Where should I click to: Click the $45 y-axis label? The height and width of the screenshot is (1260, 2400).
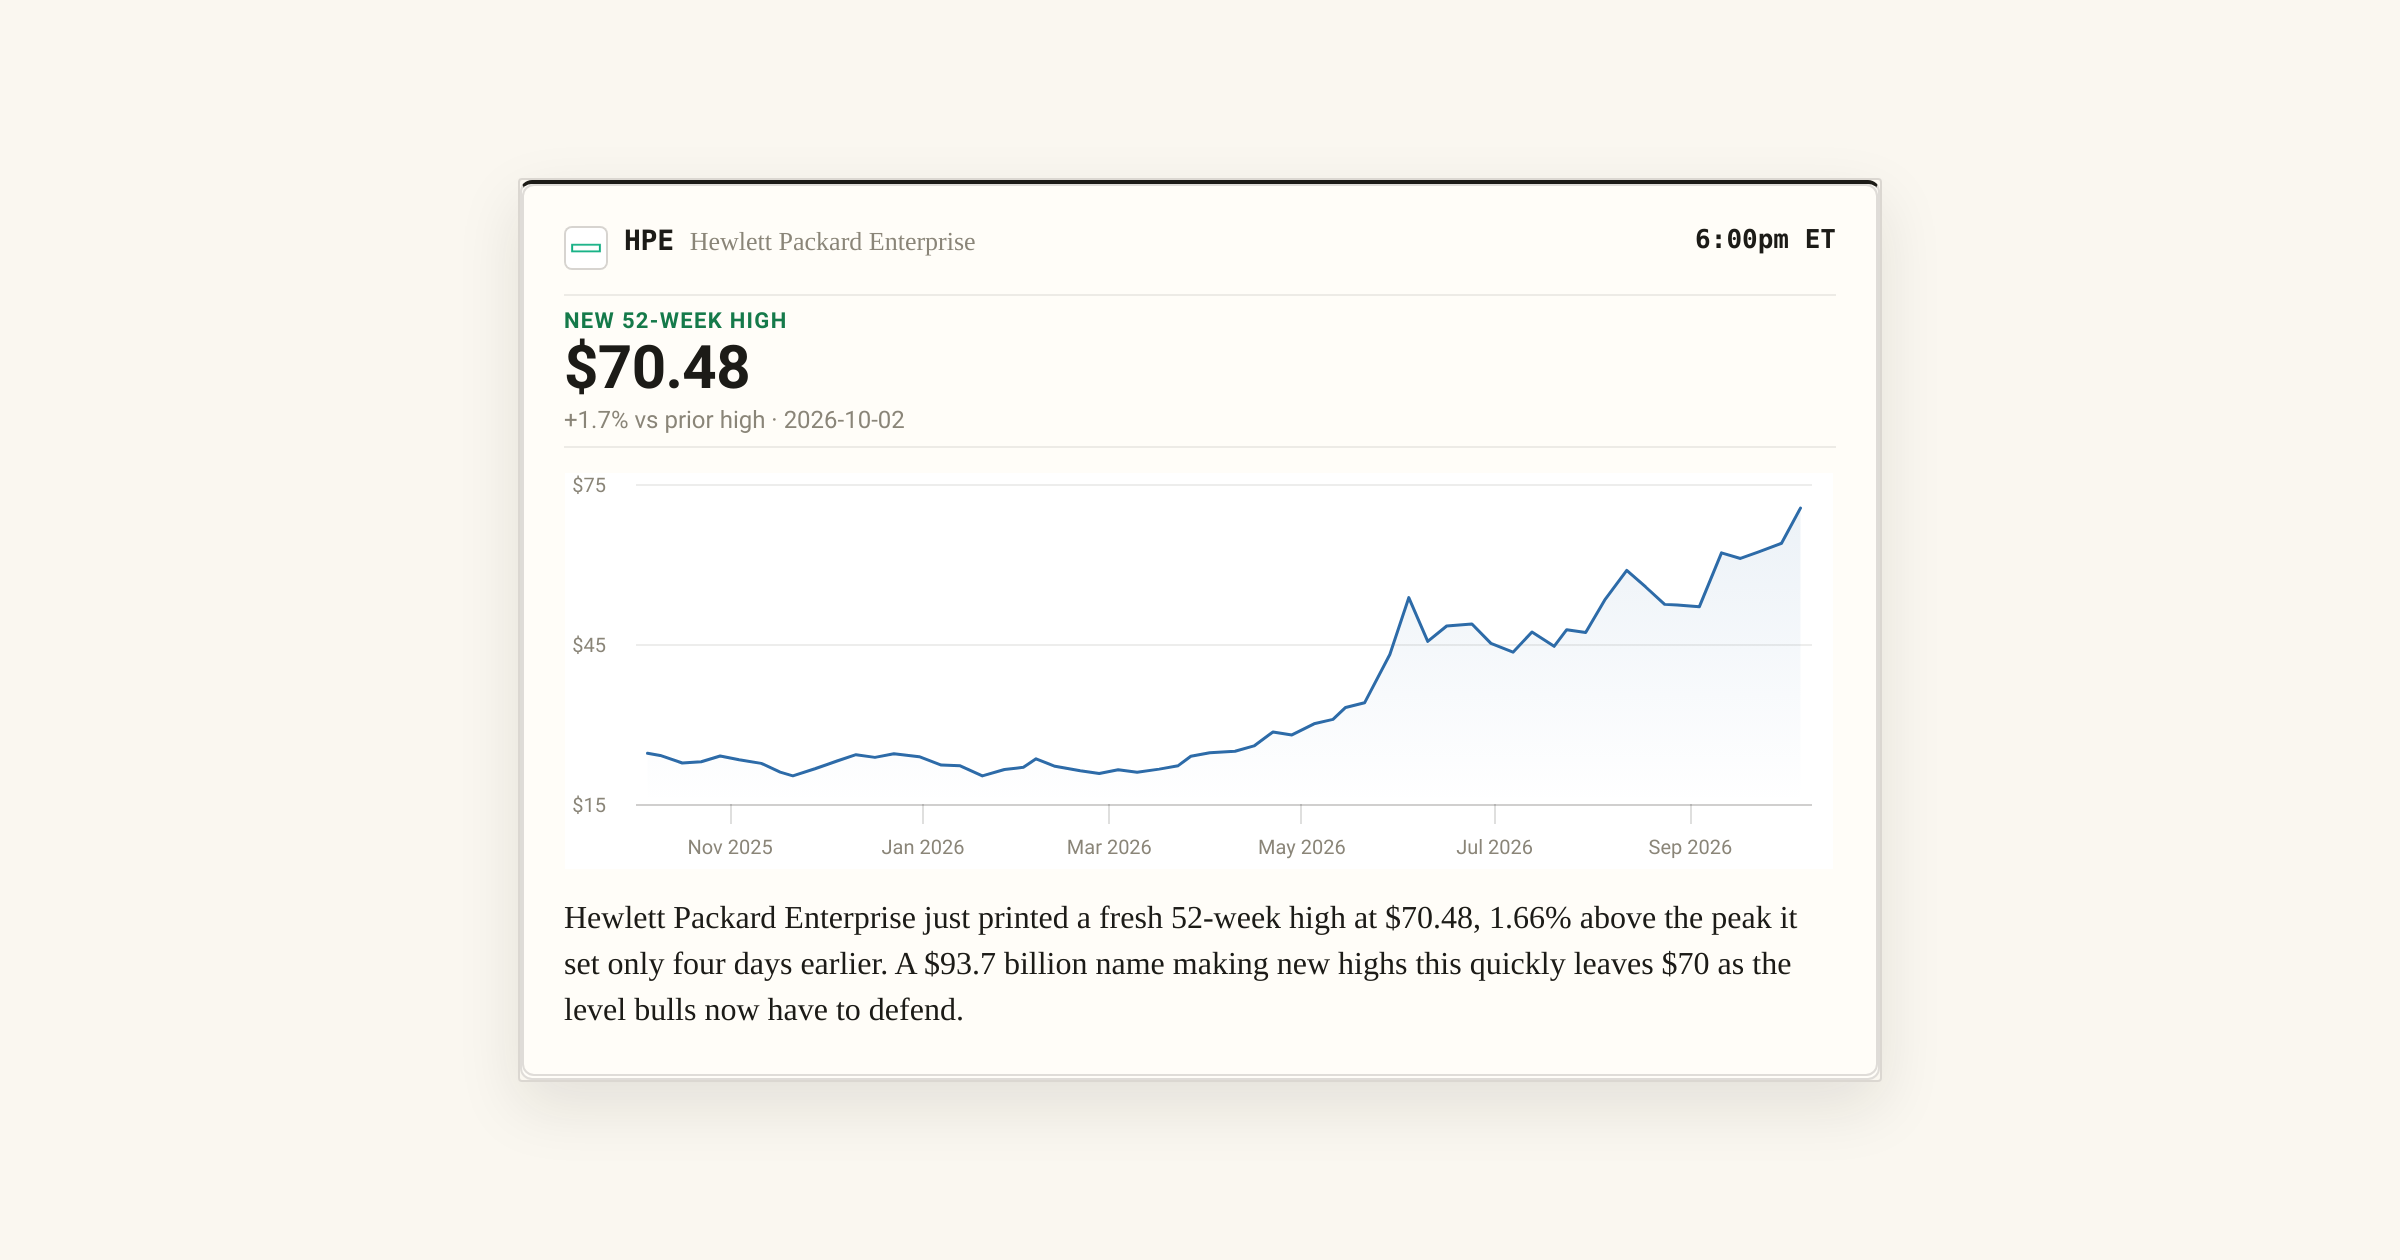(x=589, y=645)
